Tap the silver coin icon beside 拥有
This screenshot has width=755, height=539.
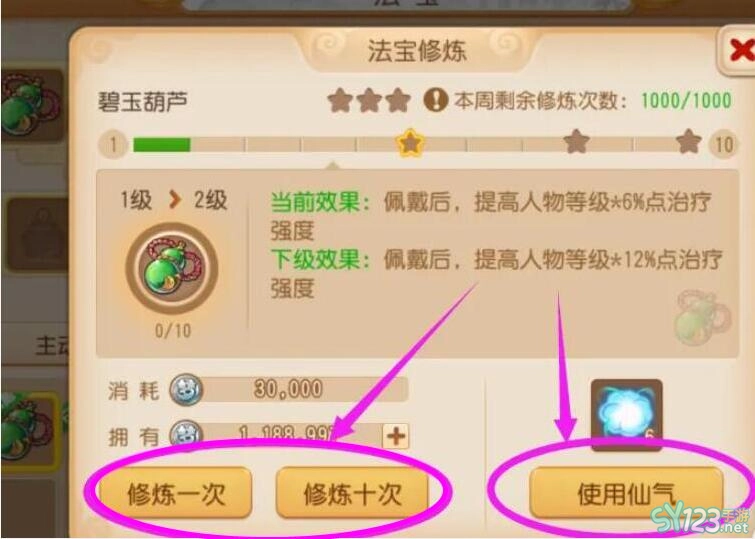click(x=186, y=433)
